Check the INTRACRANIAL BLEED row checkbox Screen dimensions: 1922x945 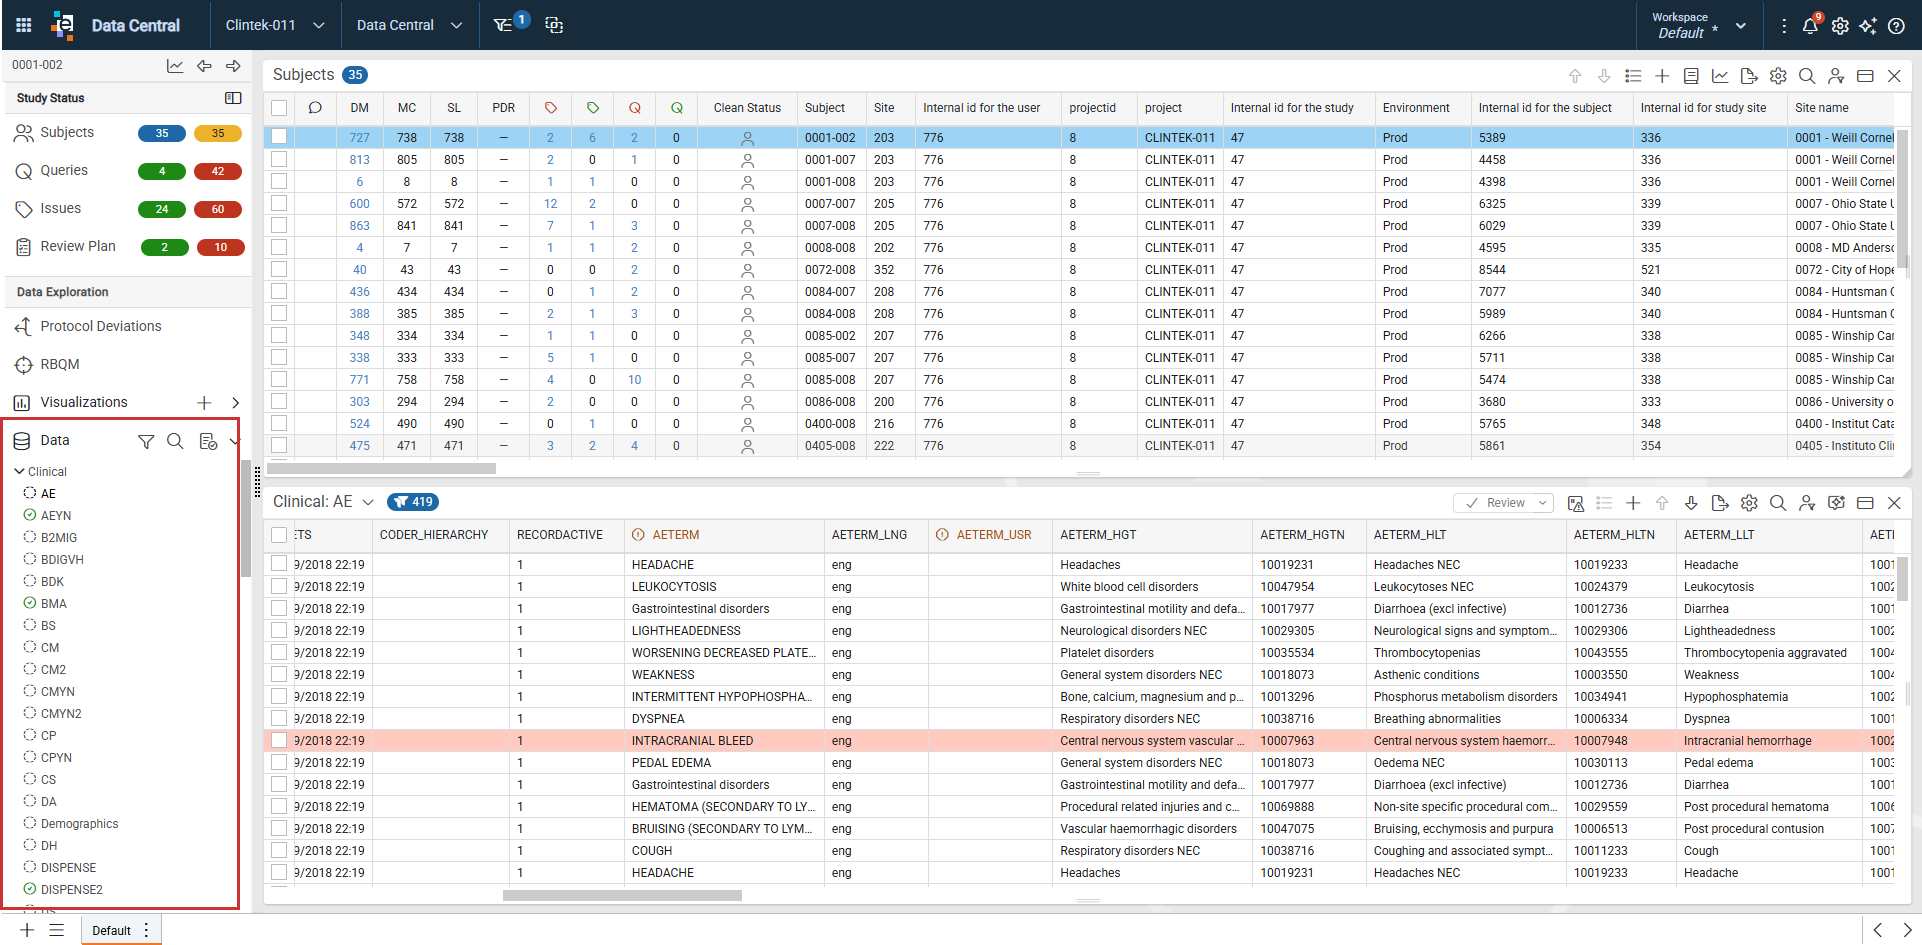[279, 741]
